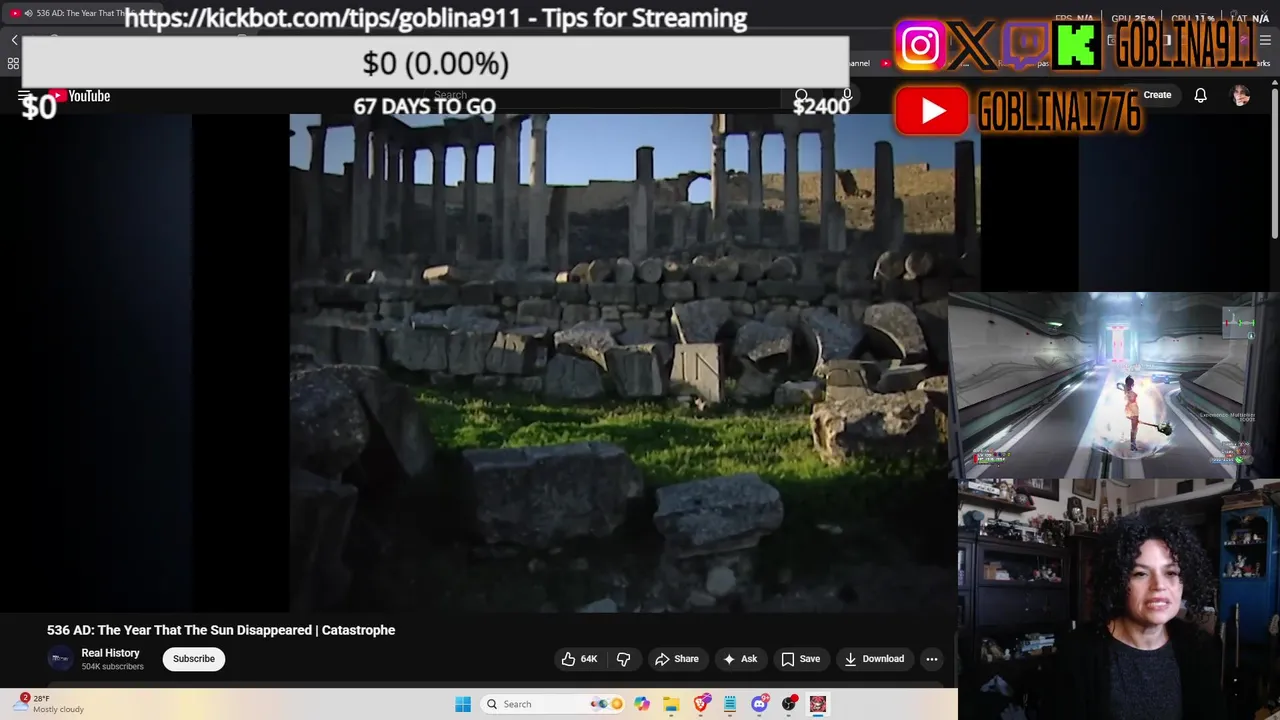This screenshot has height=720, width=1280.
Task: Share the 536 AD video
Action: (x=677, y=659)
